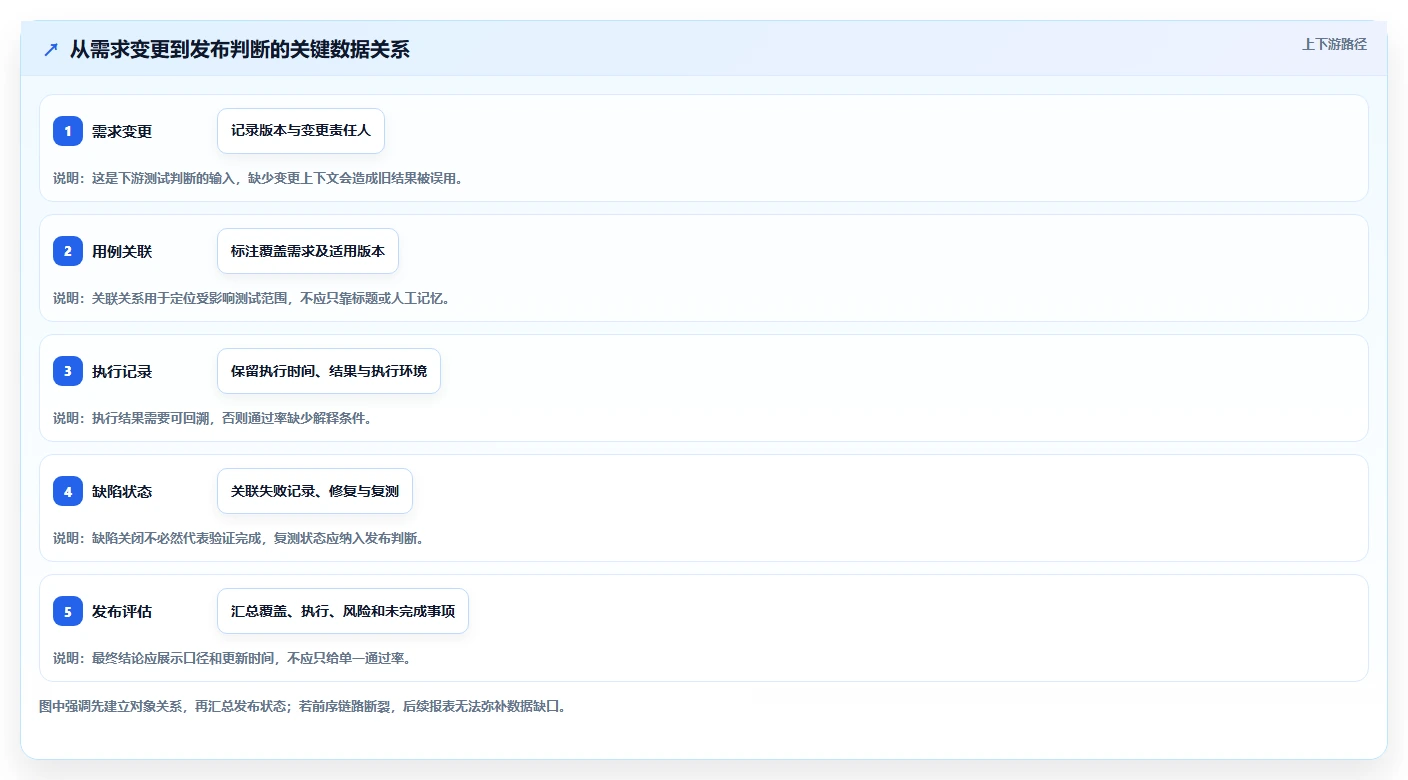Image resolution: width=1408 pixels, height=780 pixels.
Task: Select the 关联失败记录、修复与复测 chip
Action: click(x=315, y=491)
